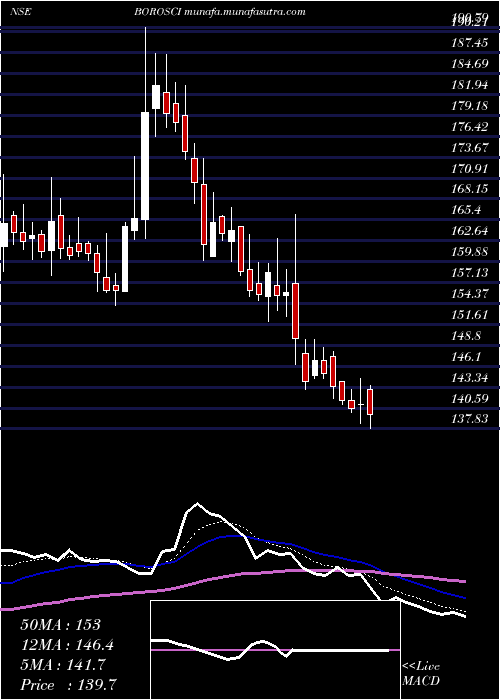Click the 143.34 price level label
Screen dimensions: 500x700
pos(470,377)
